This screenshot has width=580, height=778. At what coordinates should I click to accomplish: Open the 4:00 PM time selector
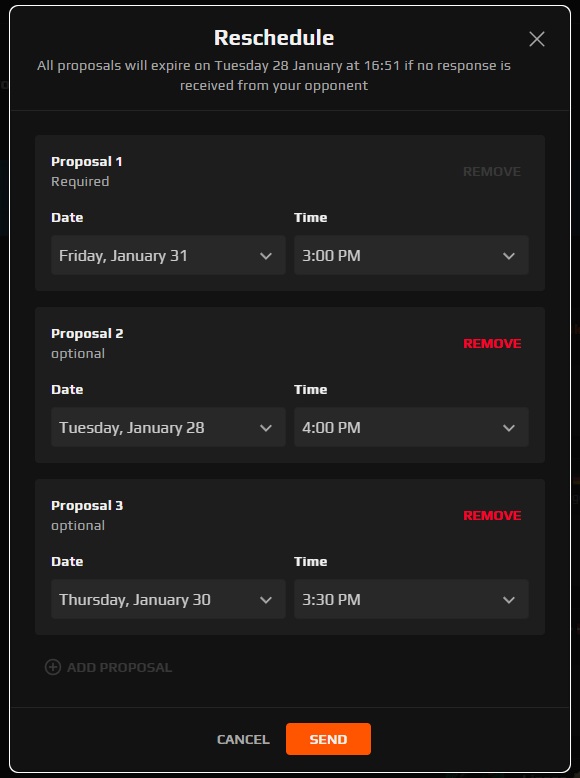[411, 427]
